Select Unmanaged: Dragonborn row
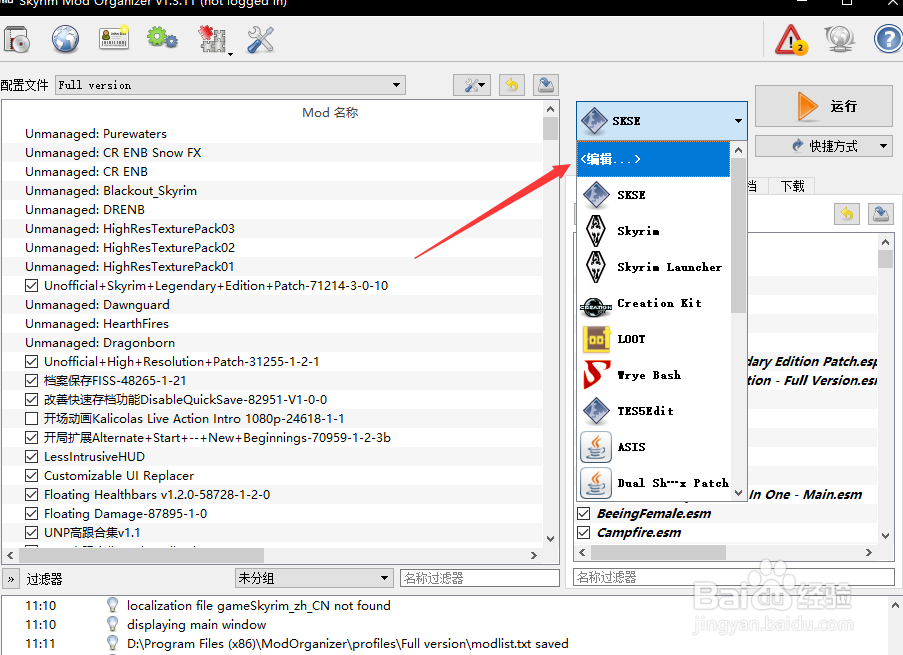This screenshot has width=903, height=655. pos(272,343)
